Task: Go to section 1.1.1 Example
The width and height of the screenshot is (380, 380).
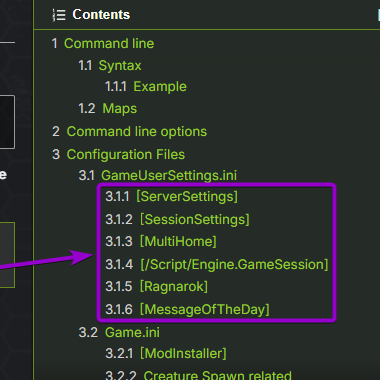Action: pos(160,87)
